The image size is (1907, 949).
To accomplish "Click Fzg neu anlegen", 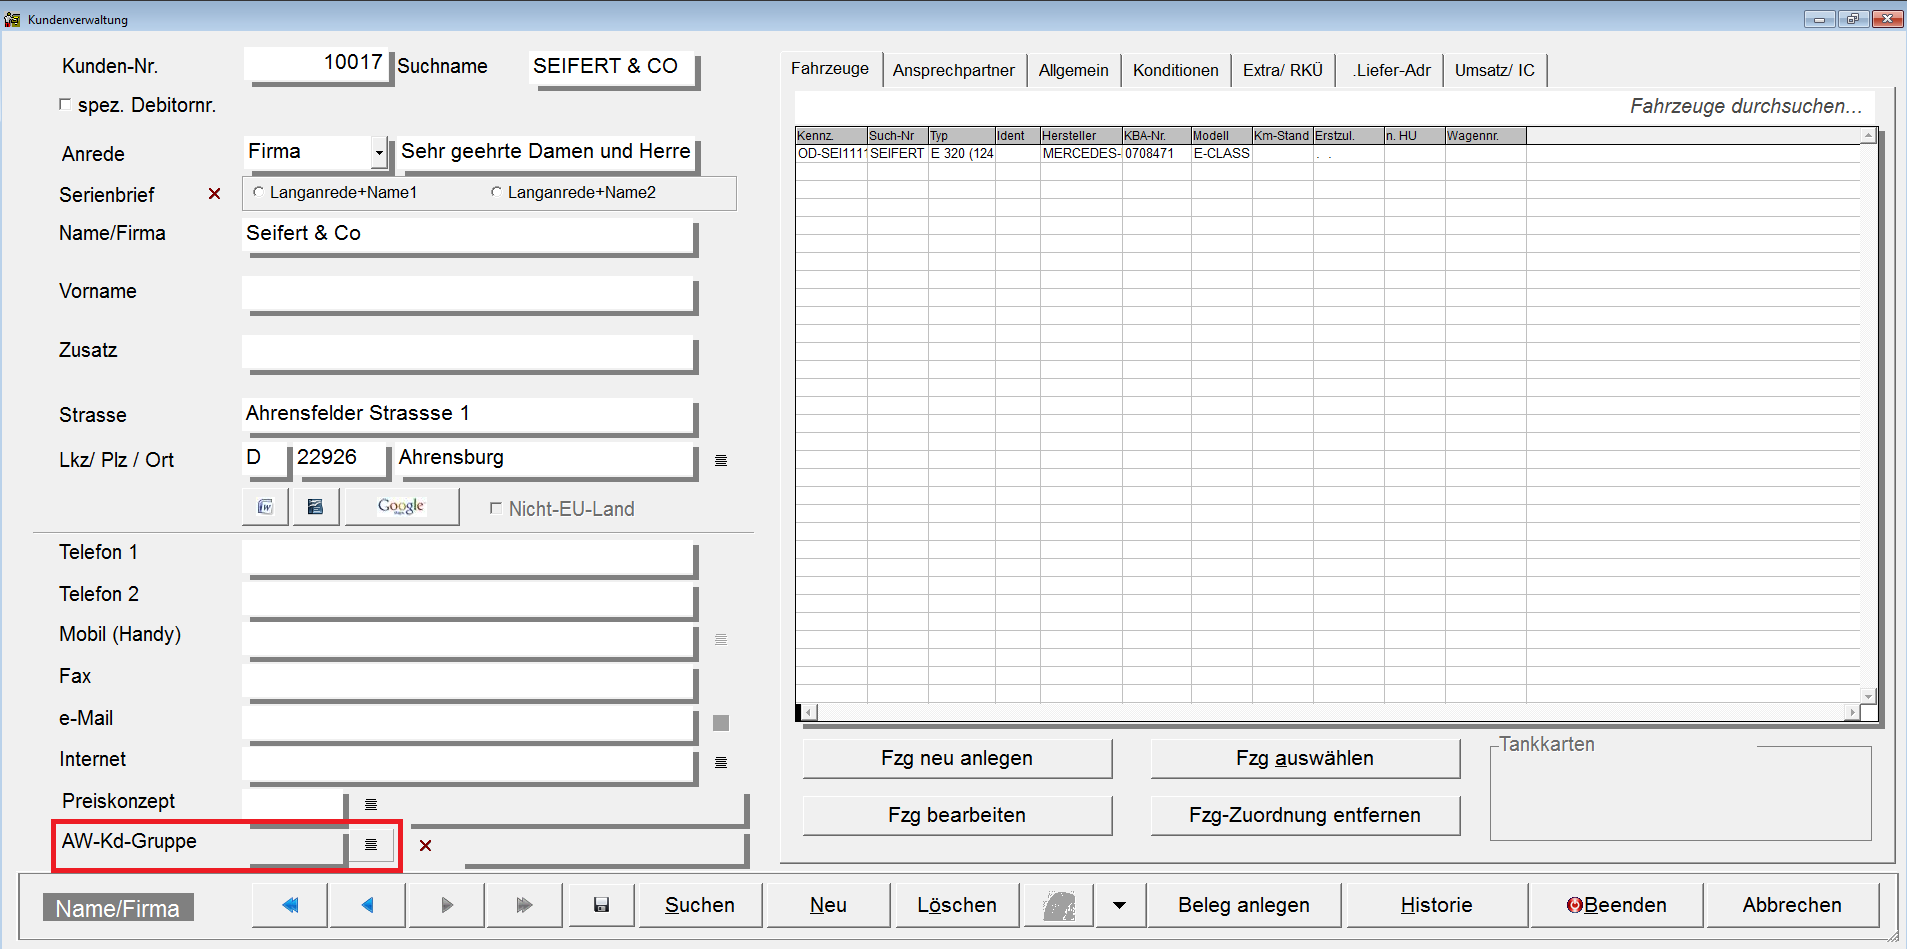I will point(957,758).
